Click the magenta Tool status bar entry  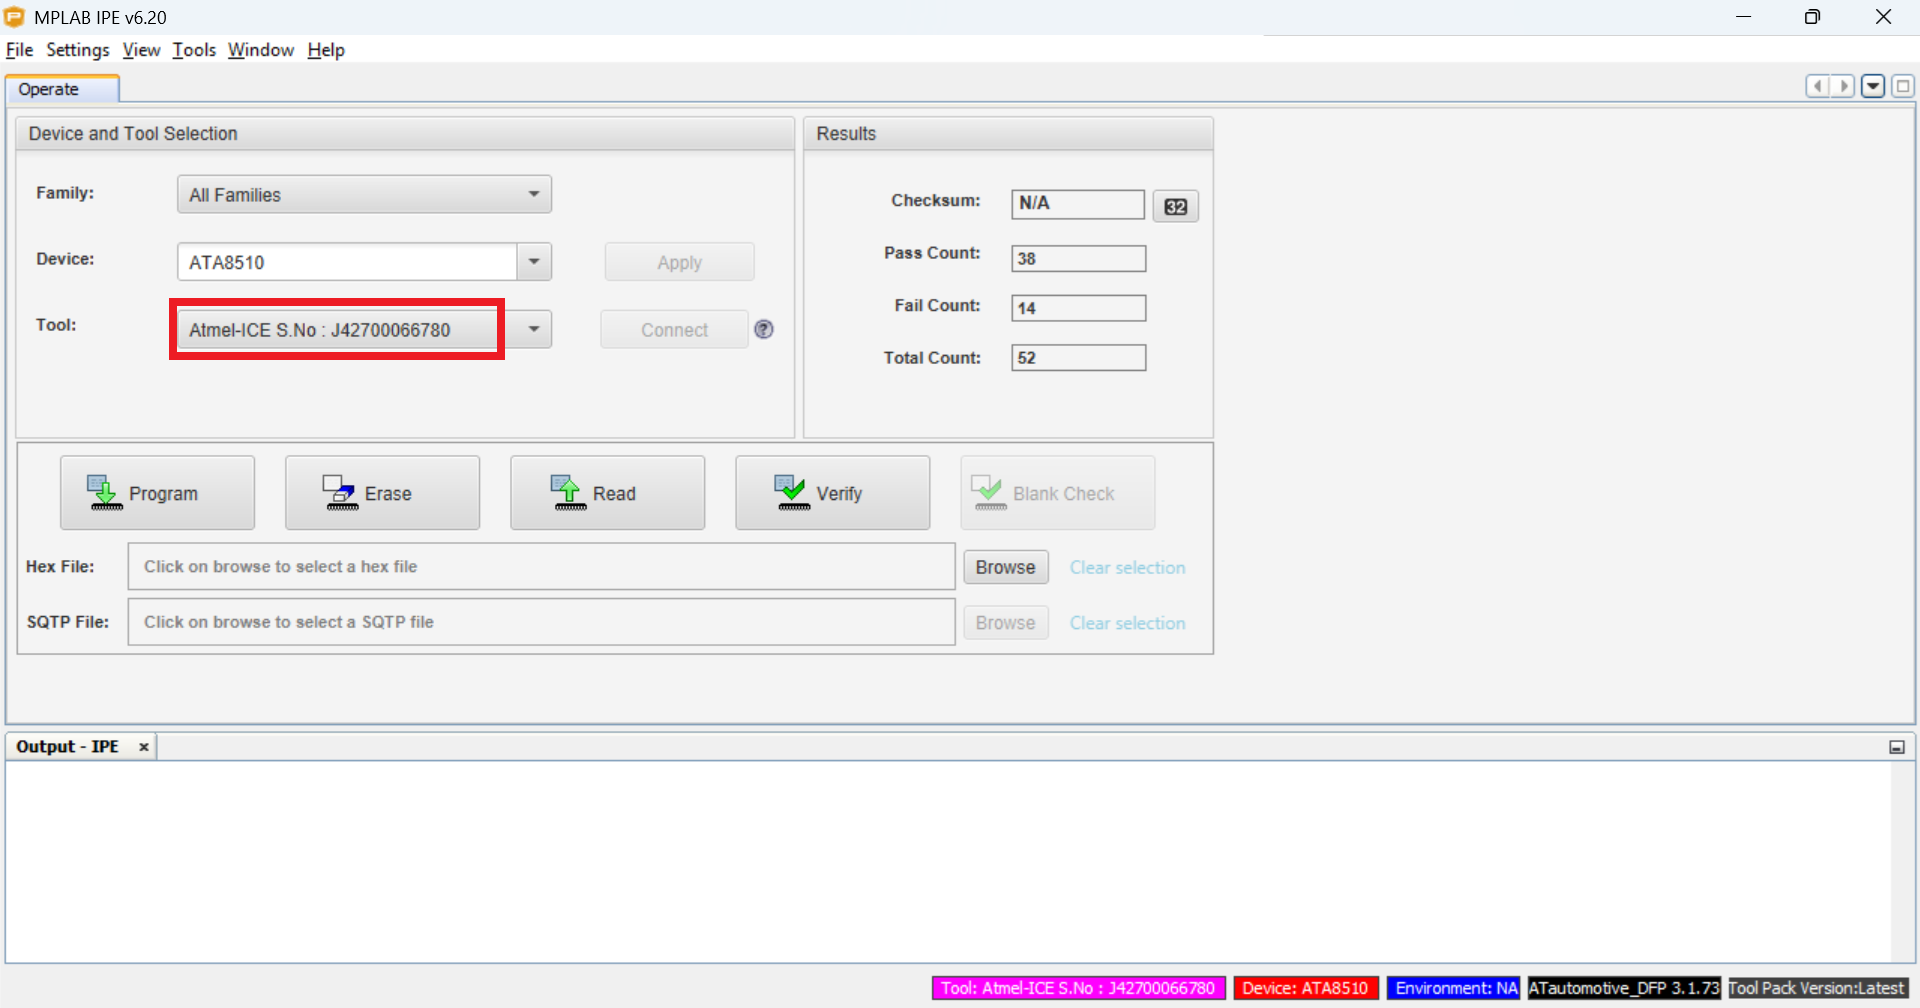[1078, 988]
